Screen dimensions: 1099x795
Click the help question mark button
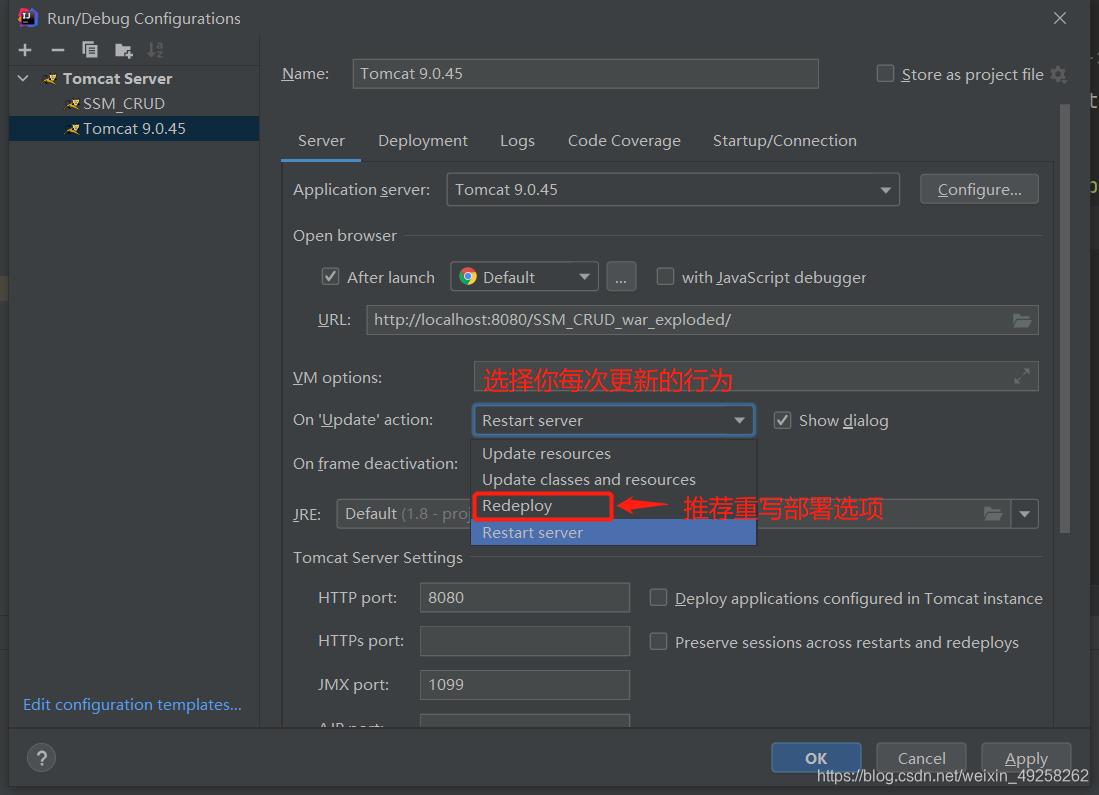click(x=41, y=758)
